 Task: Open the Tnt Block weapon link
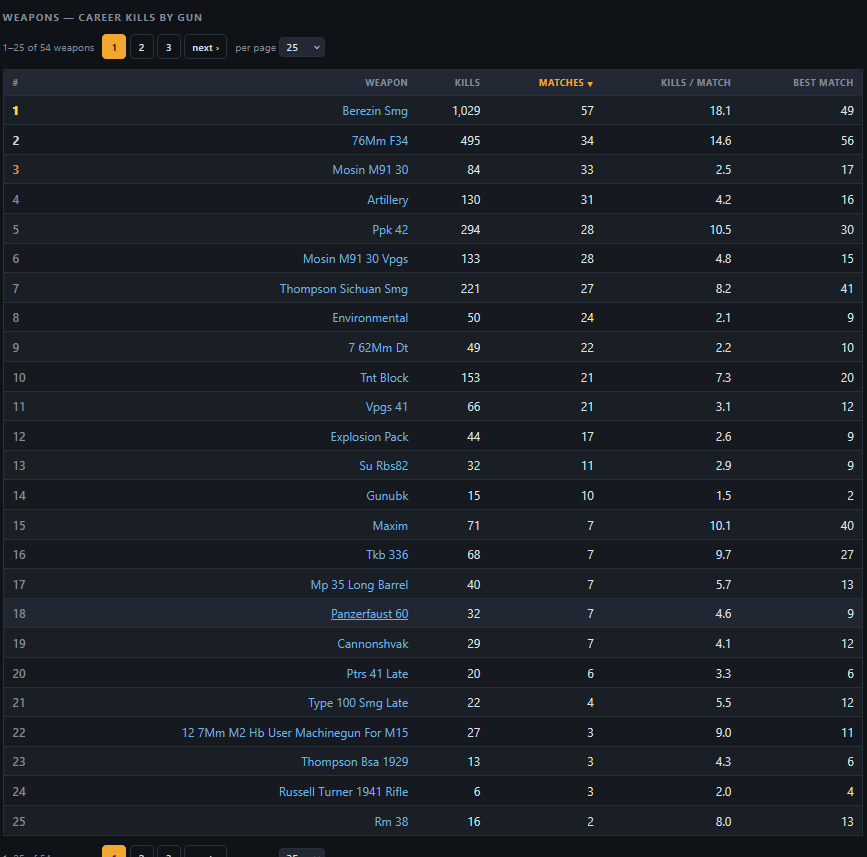[384, 378]
